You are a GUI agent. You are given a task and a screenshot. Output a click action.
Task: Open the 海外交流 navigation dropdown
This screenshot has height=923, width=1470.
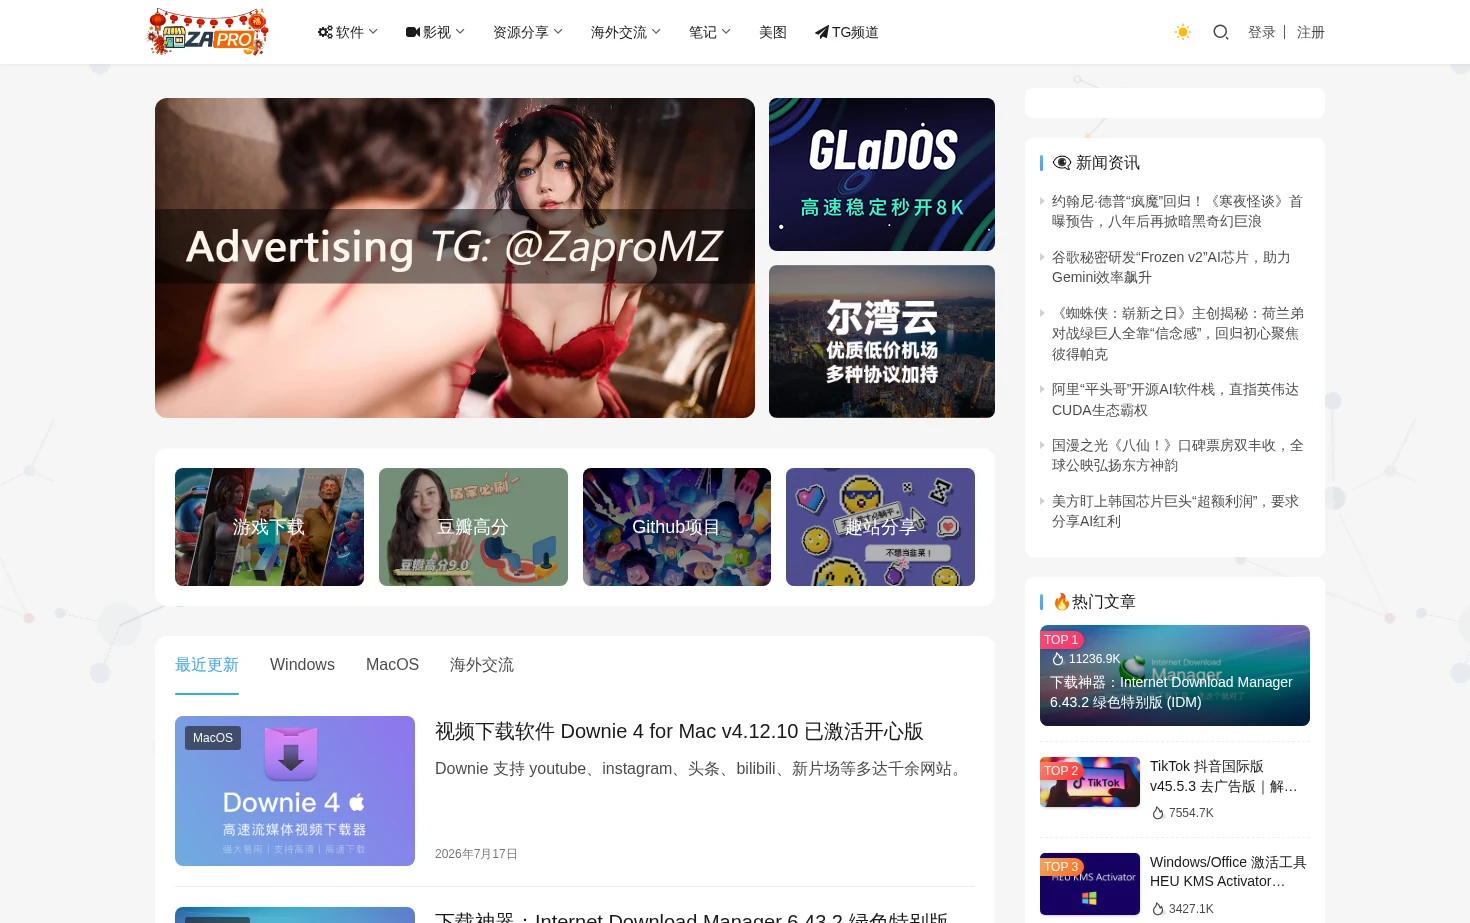click(x=626, y=32)
